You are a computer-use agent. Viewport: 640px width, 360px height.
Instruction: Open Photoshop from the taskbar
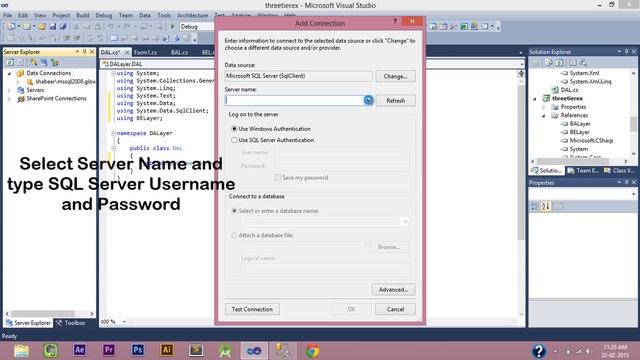click(138, 350)
